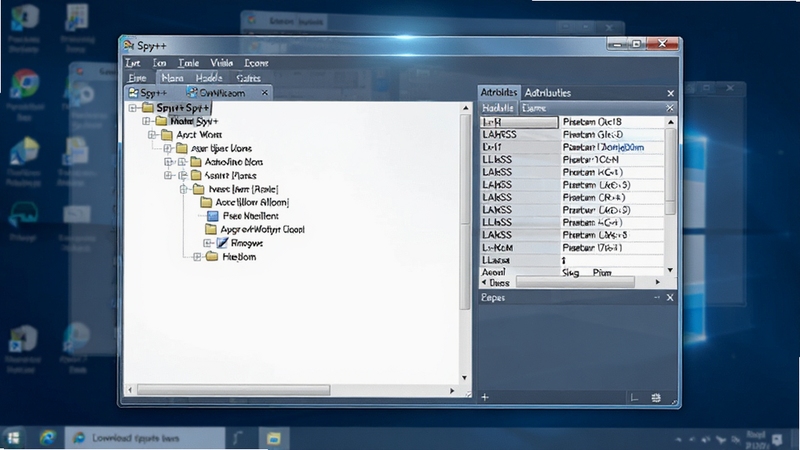Open the 'Lownload' browser task in the taskbar

click(145, 438)
